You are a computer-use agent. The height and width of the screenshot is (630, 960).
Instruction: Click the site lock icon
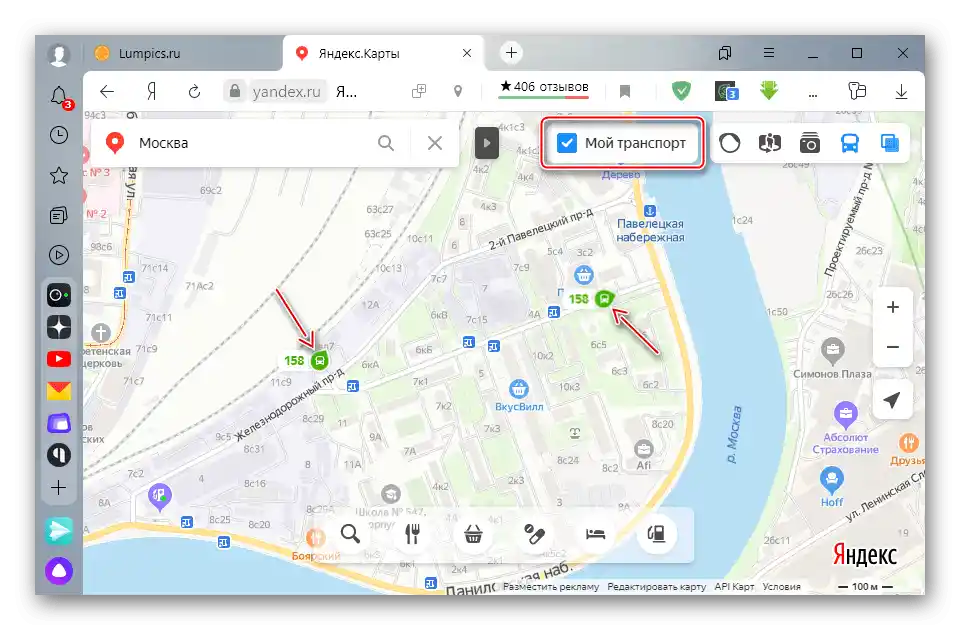pyautogui.click(x=234, y=92)
